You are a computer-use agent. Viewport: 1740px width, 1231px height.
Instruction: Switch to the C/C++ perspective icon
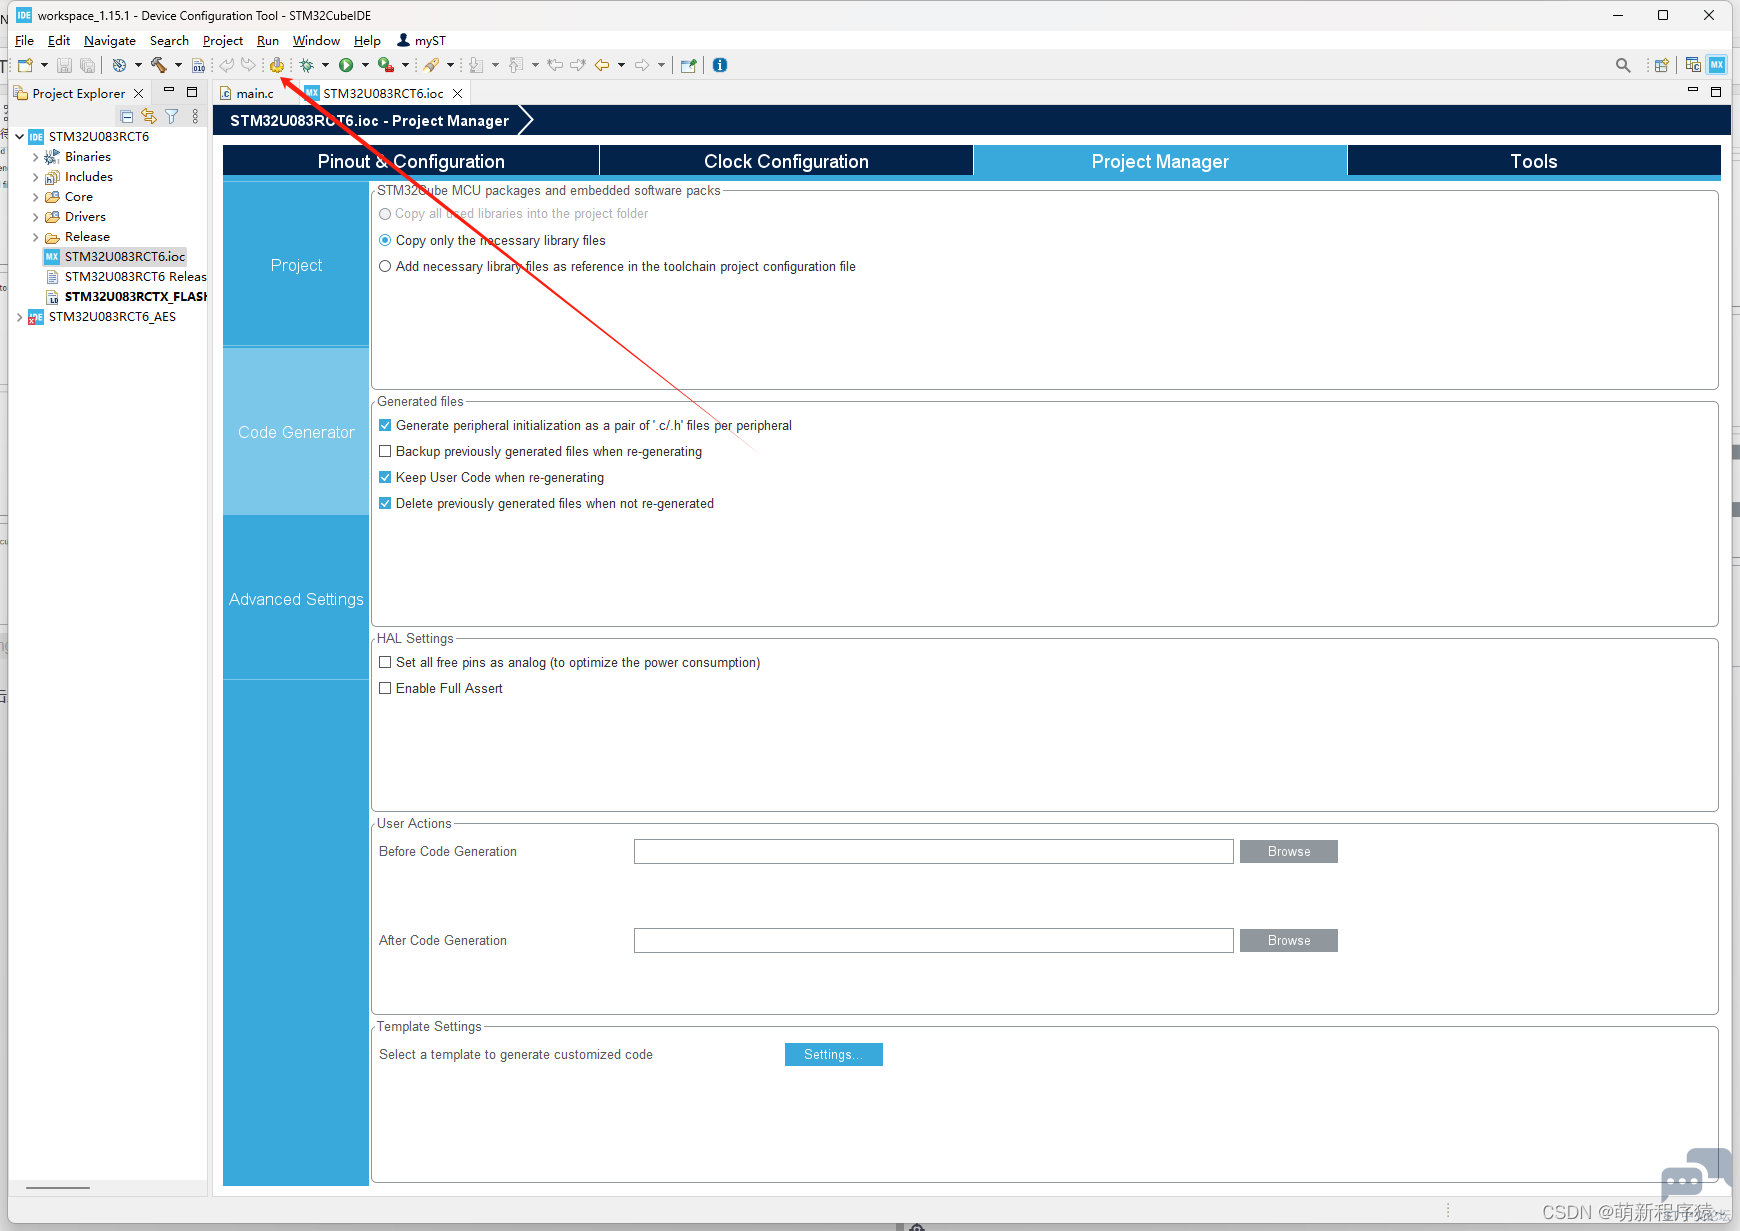(1693, 65)
